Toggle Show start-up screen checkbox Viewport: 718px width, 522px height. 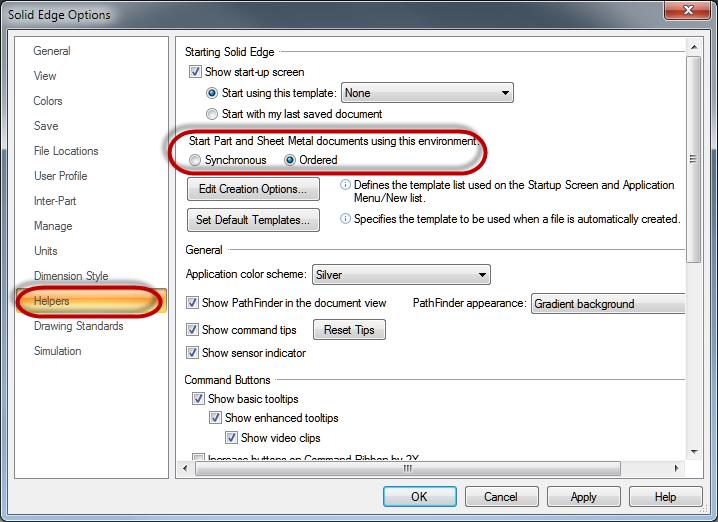pyautogui.click(x=195, y=72)
